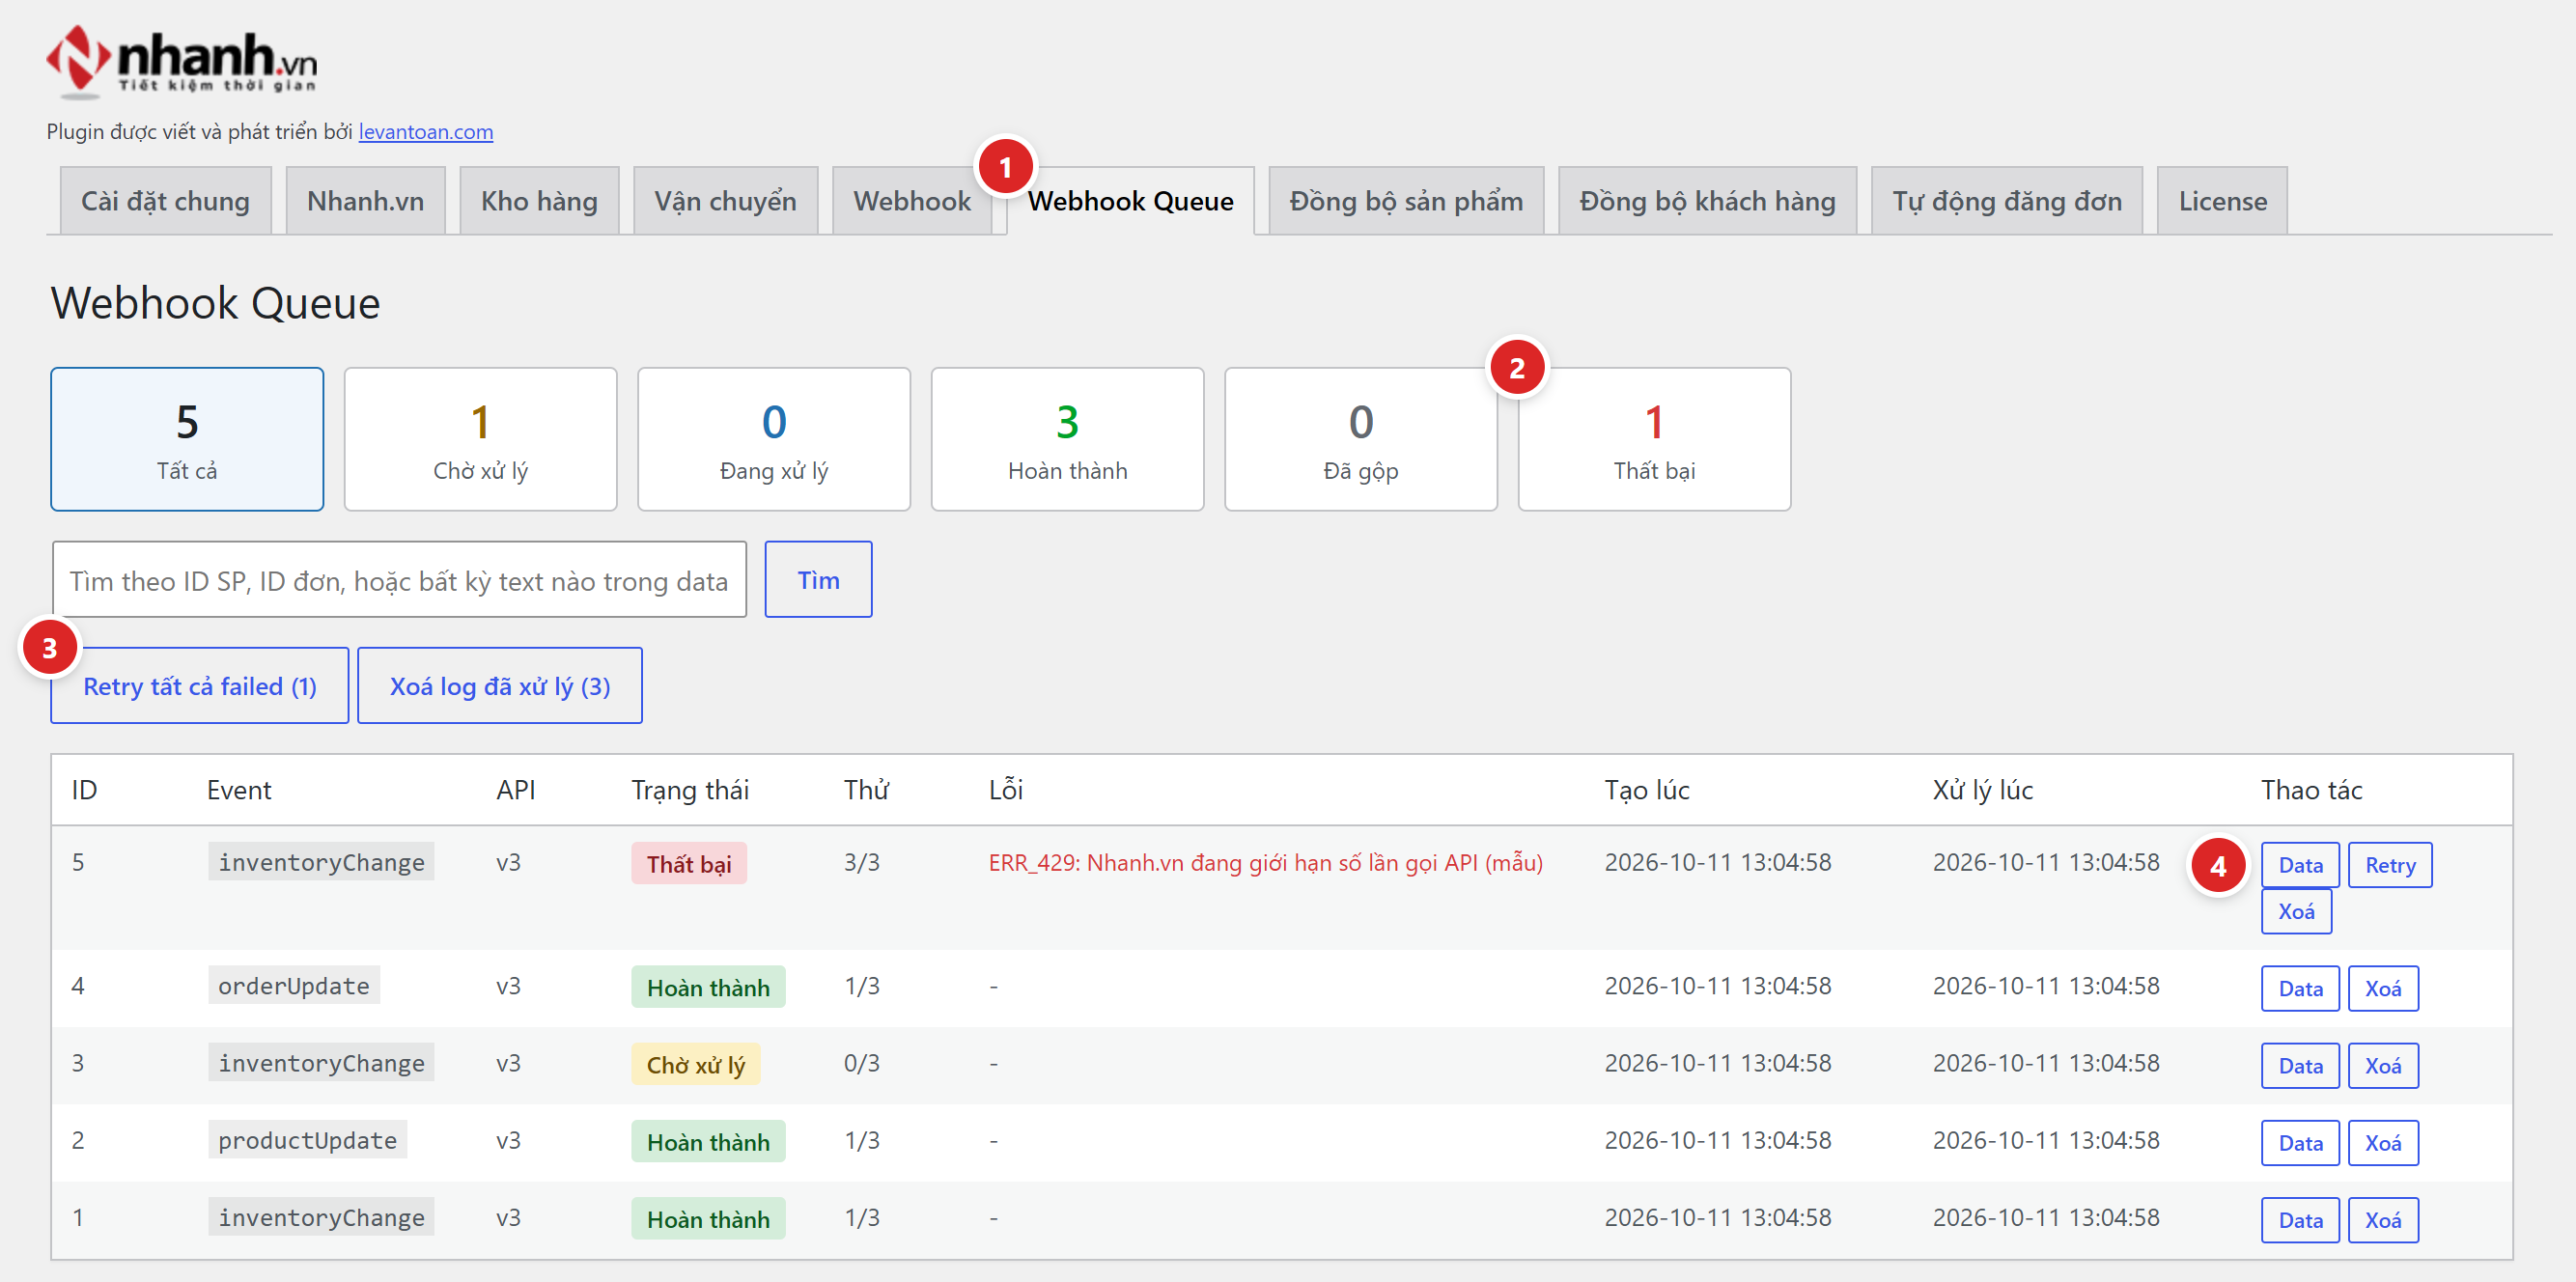Open the License tab

point(2222,201)
